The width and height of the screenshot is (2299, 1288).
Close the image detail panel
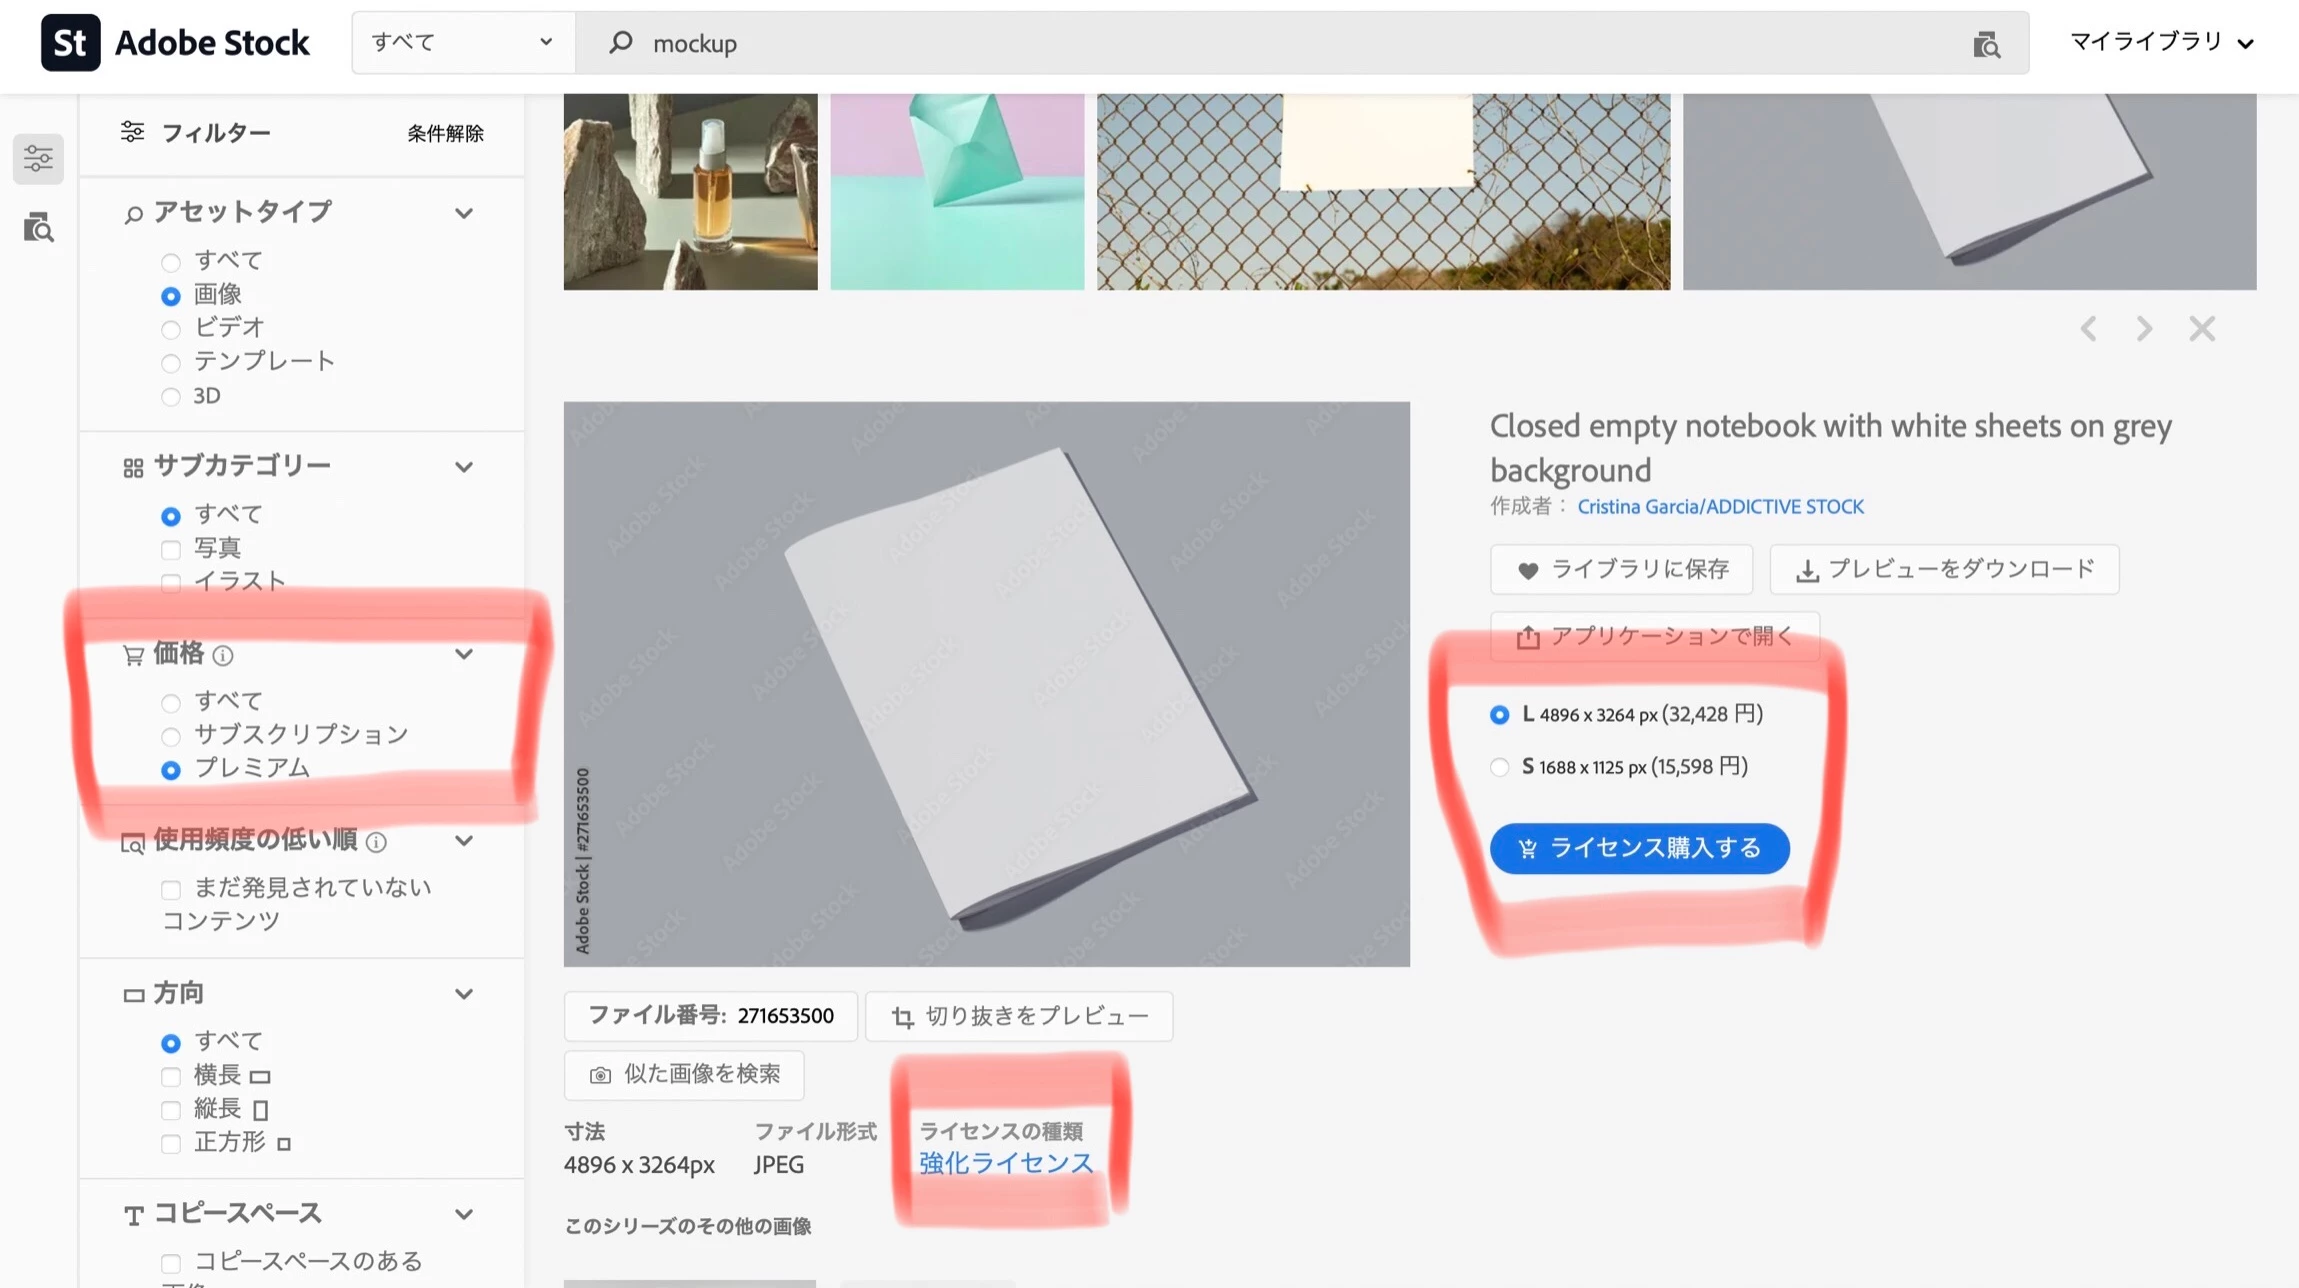pos(2202,329)
